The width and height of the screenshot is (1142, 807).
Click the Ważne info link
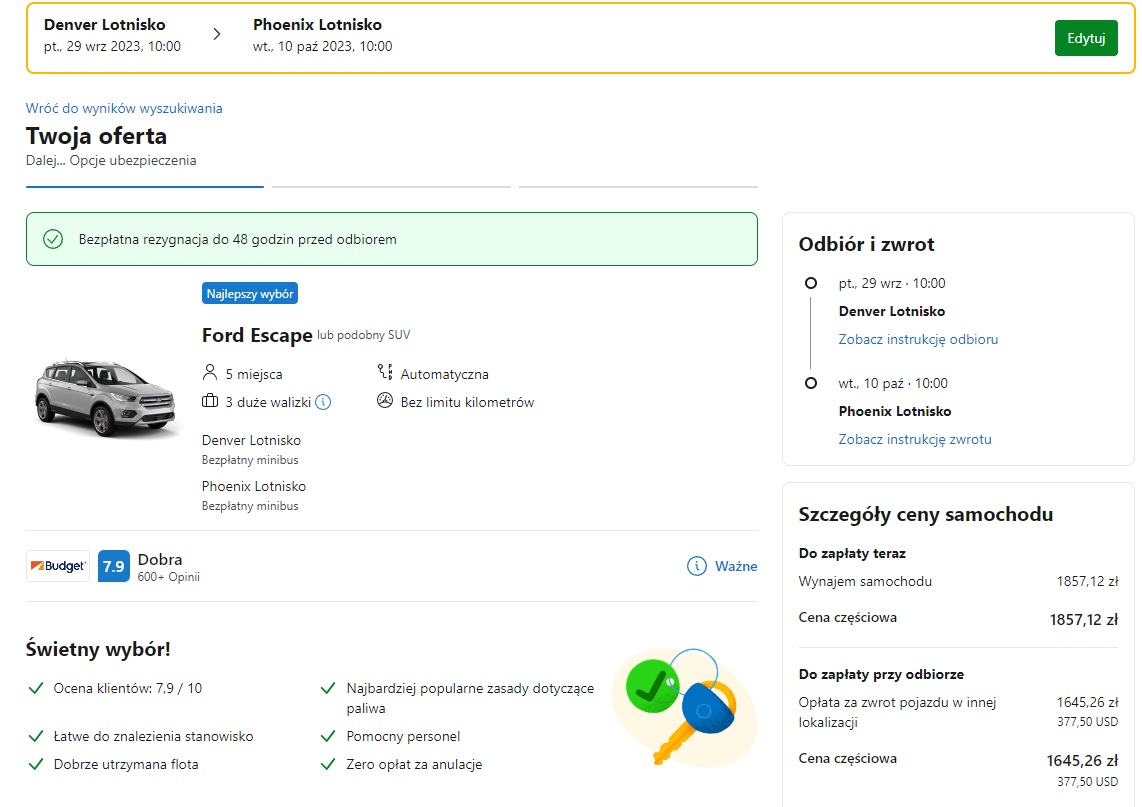click(x=736, y=566)
